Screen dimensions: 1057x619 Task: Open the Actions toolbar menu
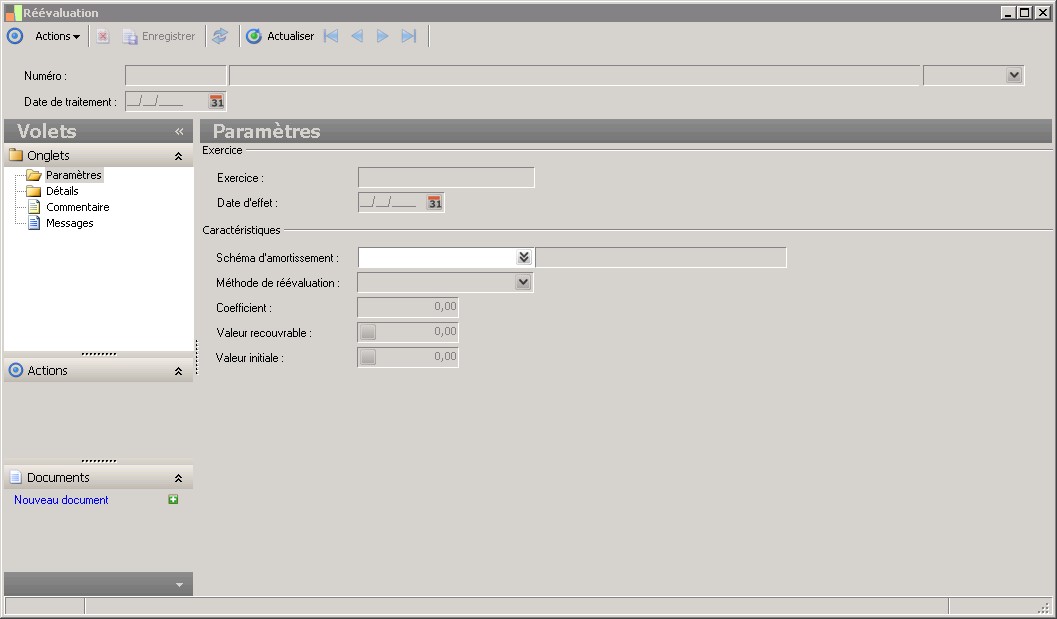pos(57,36)
